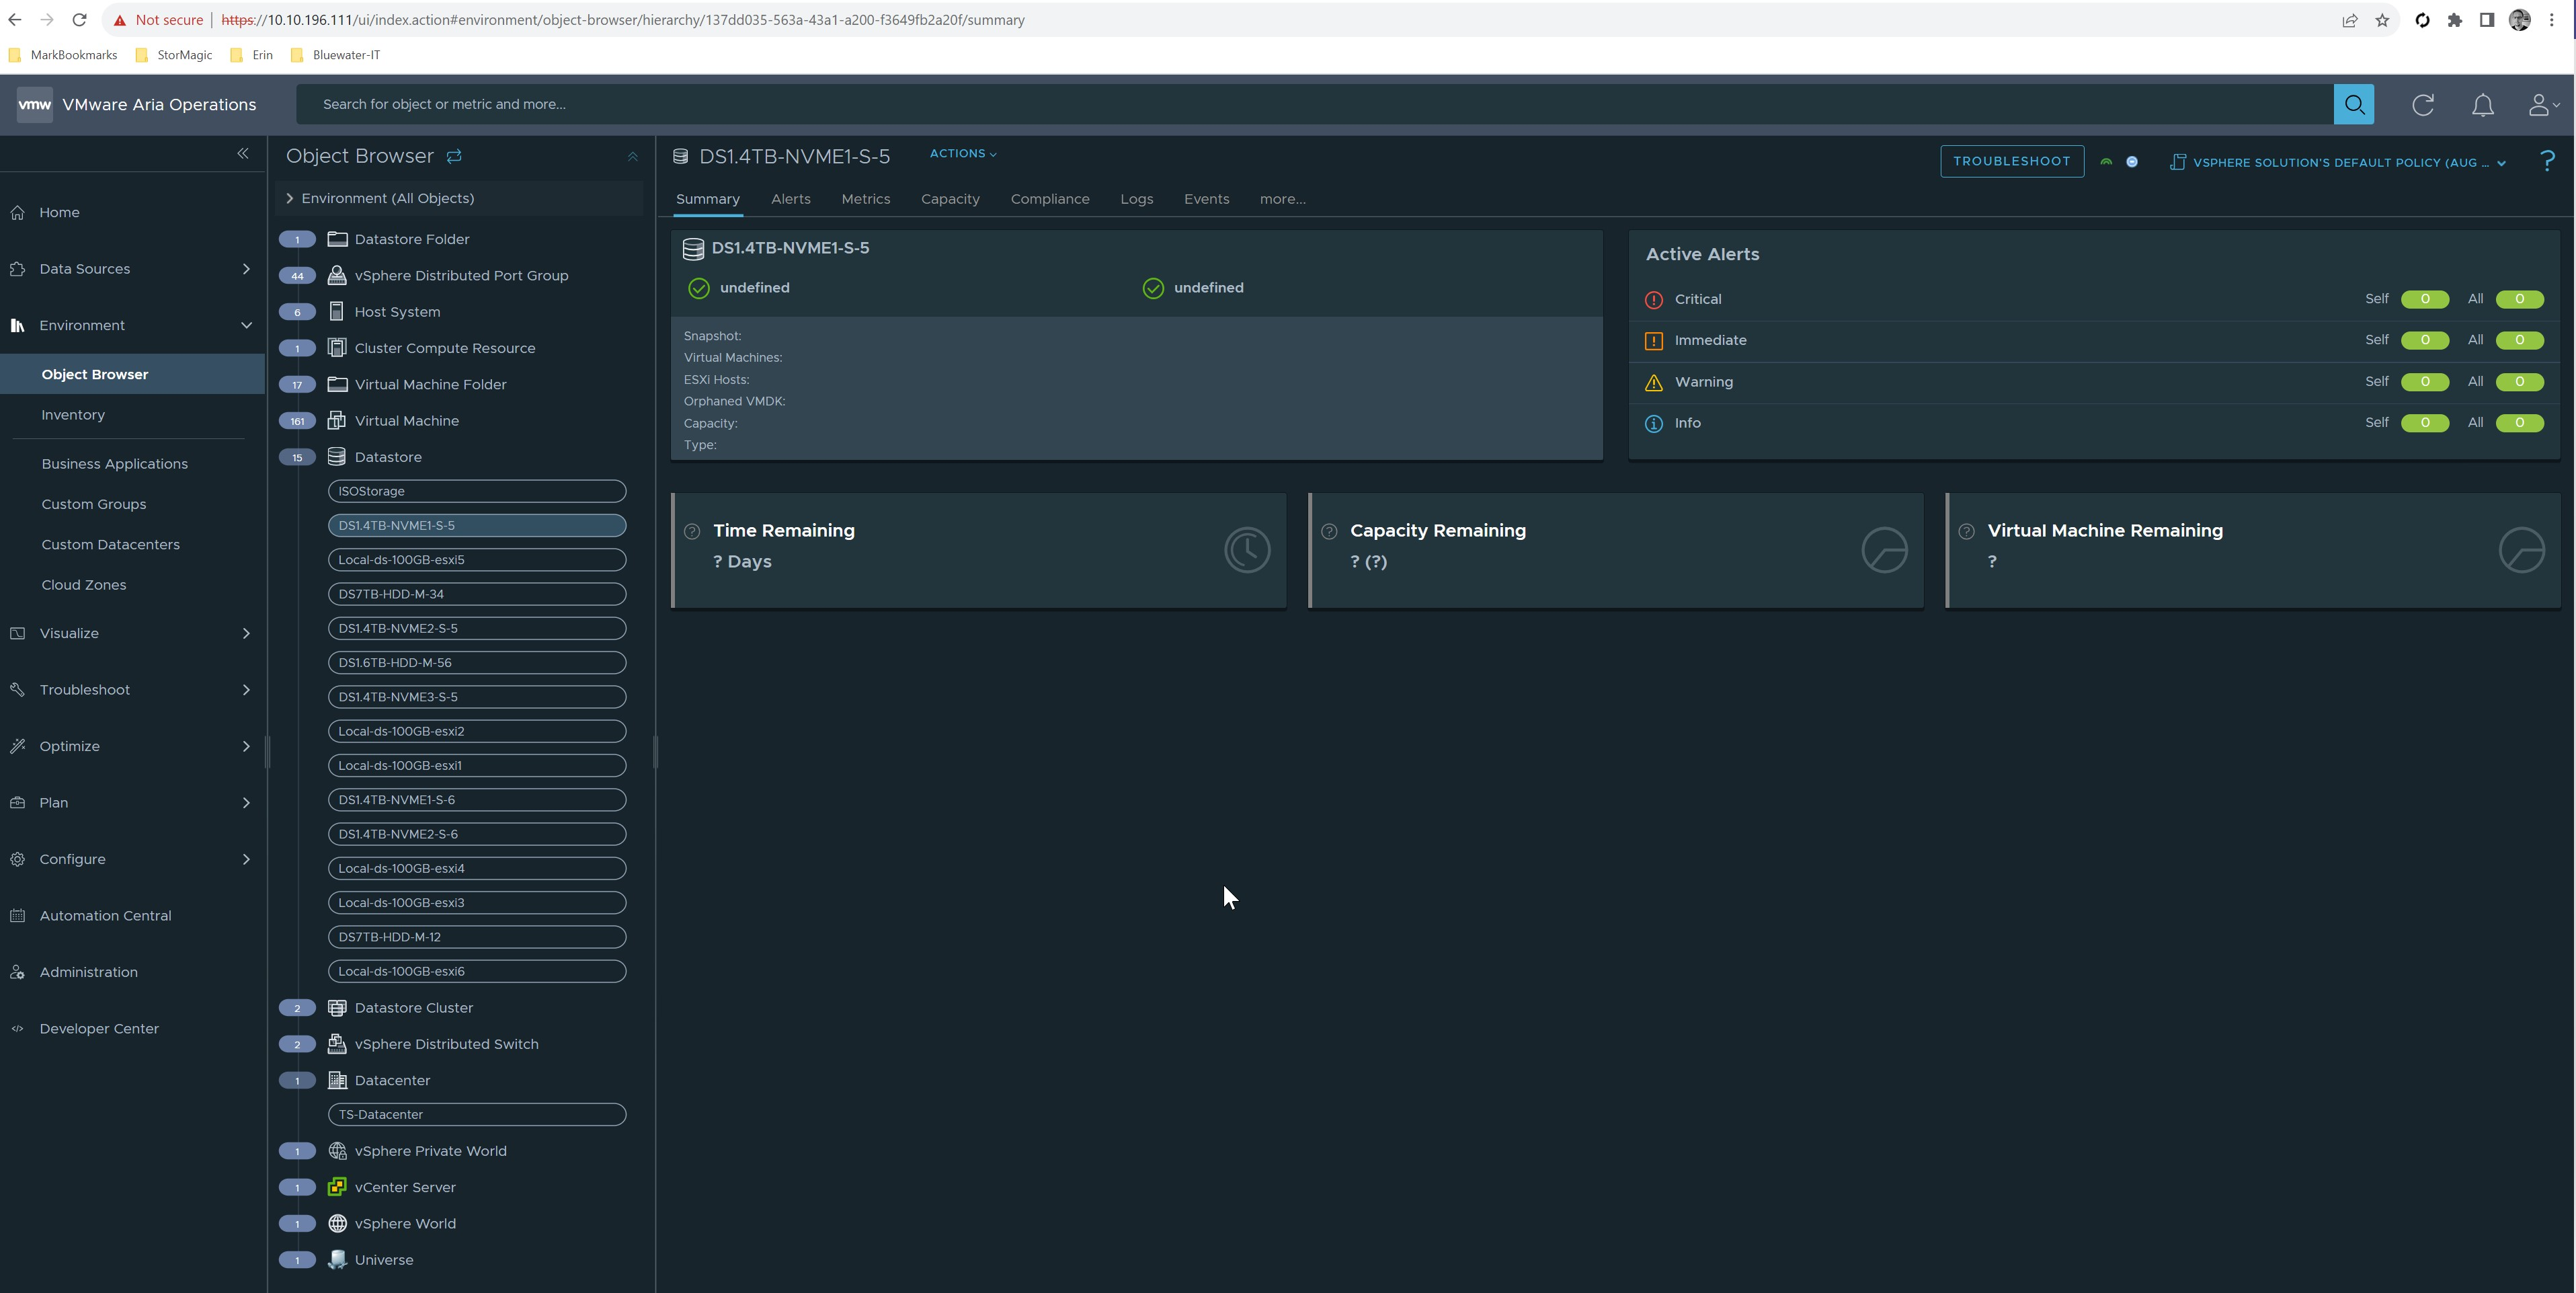Click the TROUBLESHOOT button

2011,161
